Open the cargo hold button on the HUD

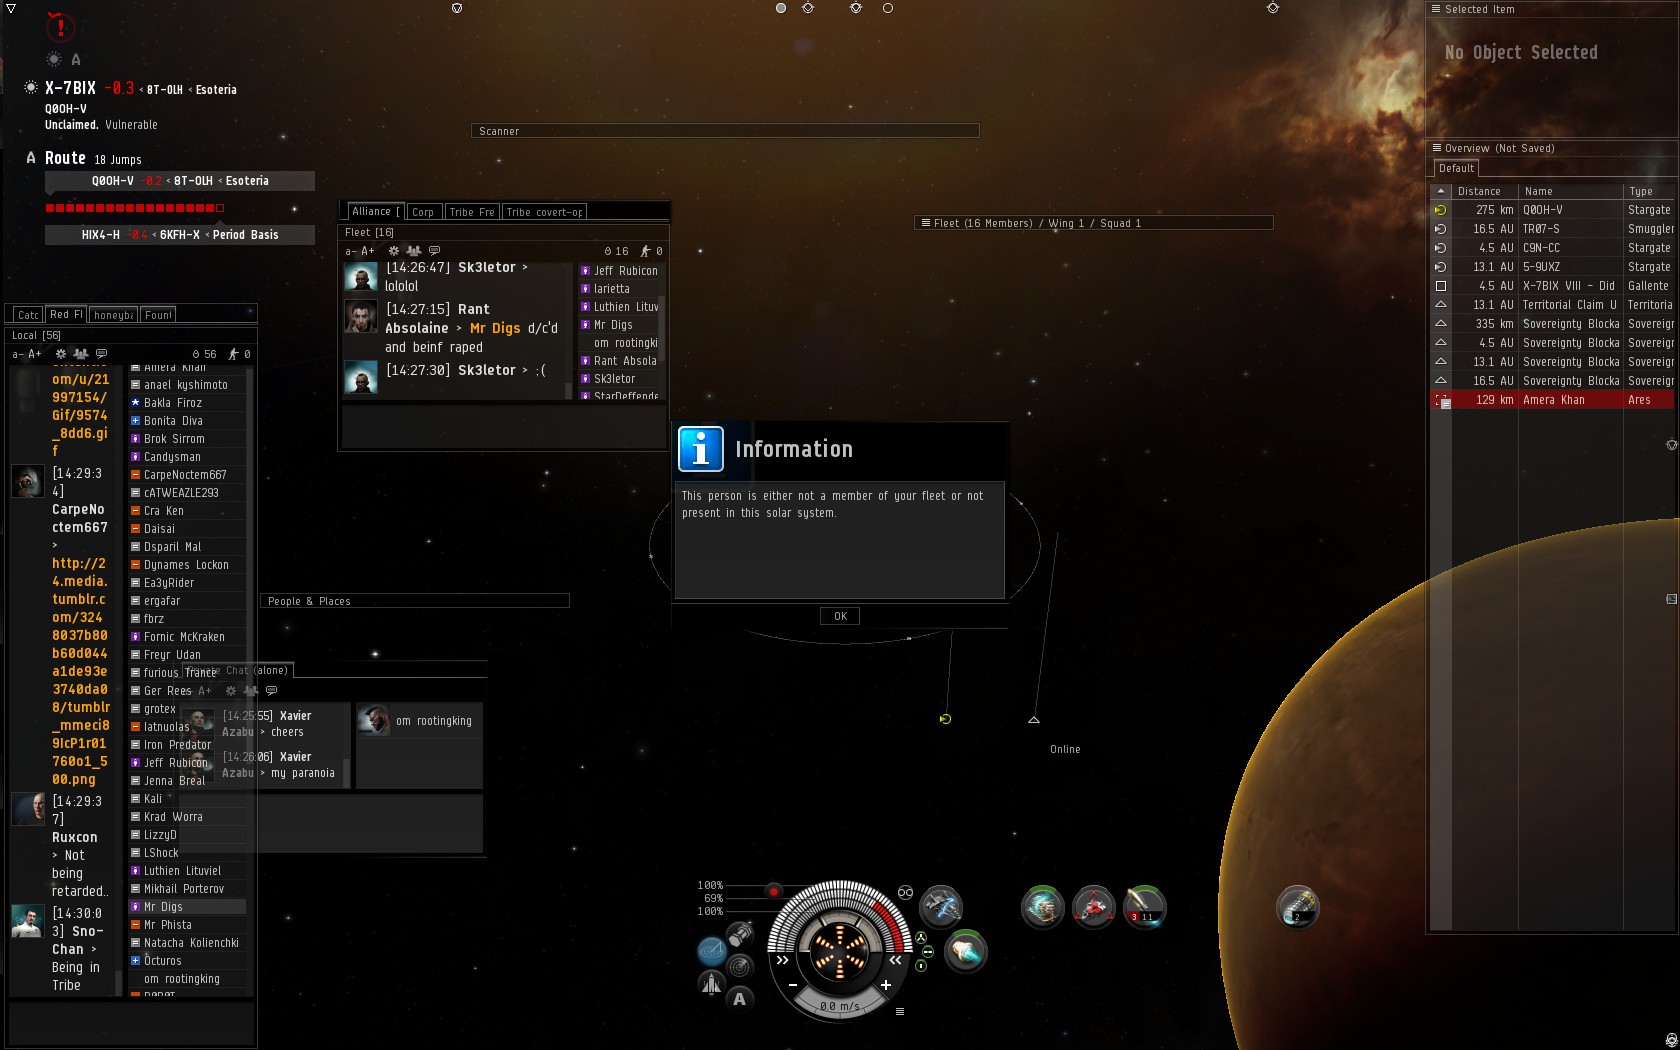click(740, 934)
